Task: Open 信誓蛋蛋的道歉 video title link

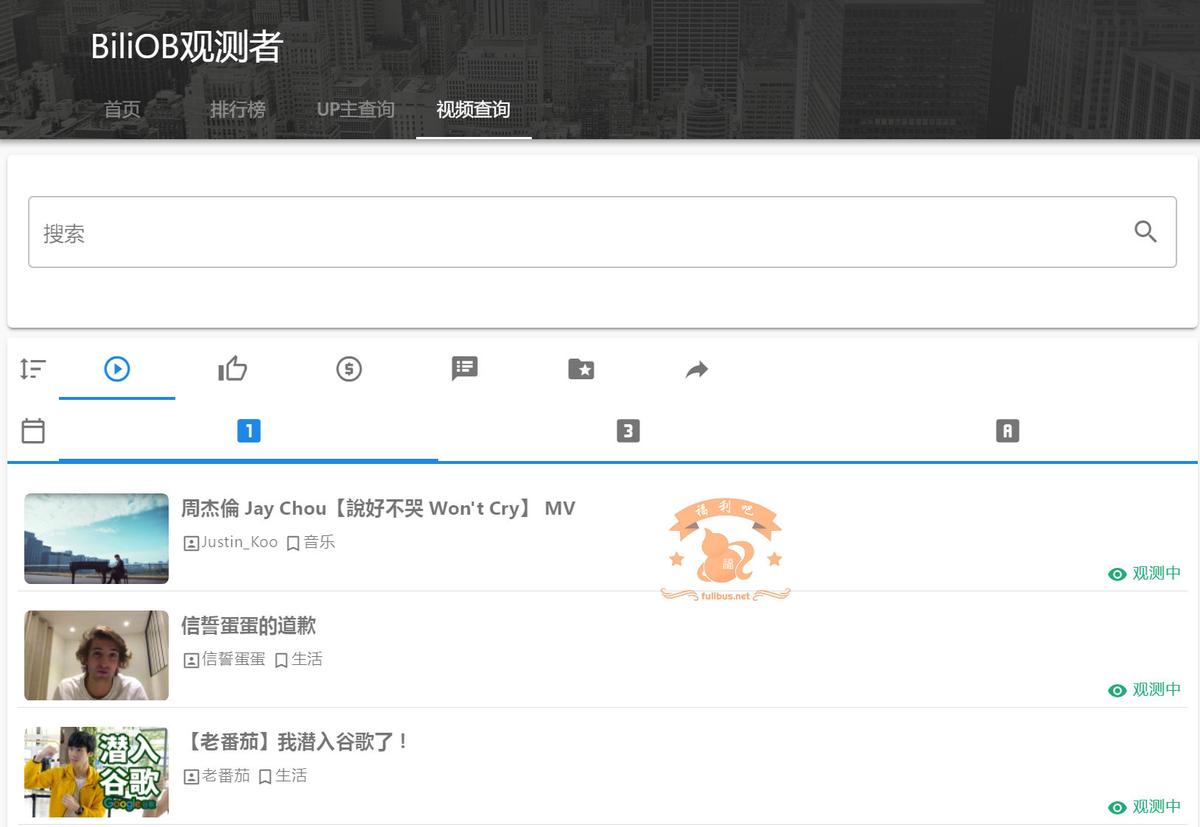Action: coord(249,626)
